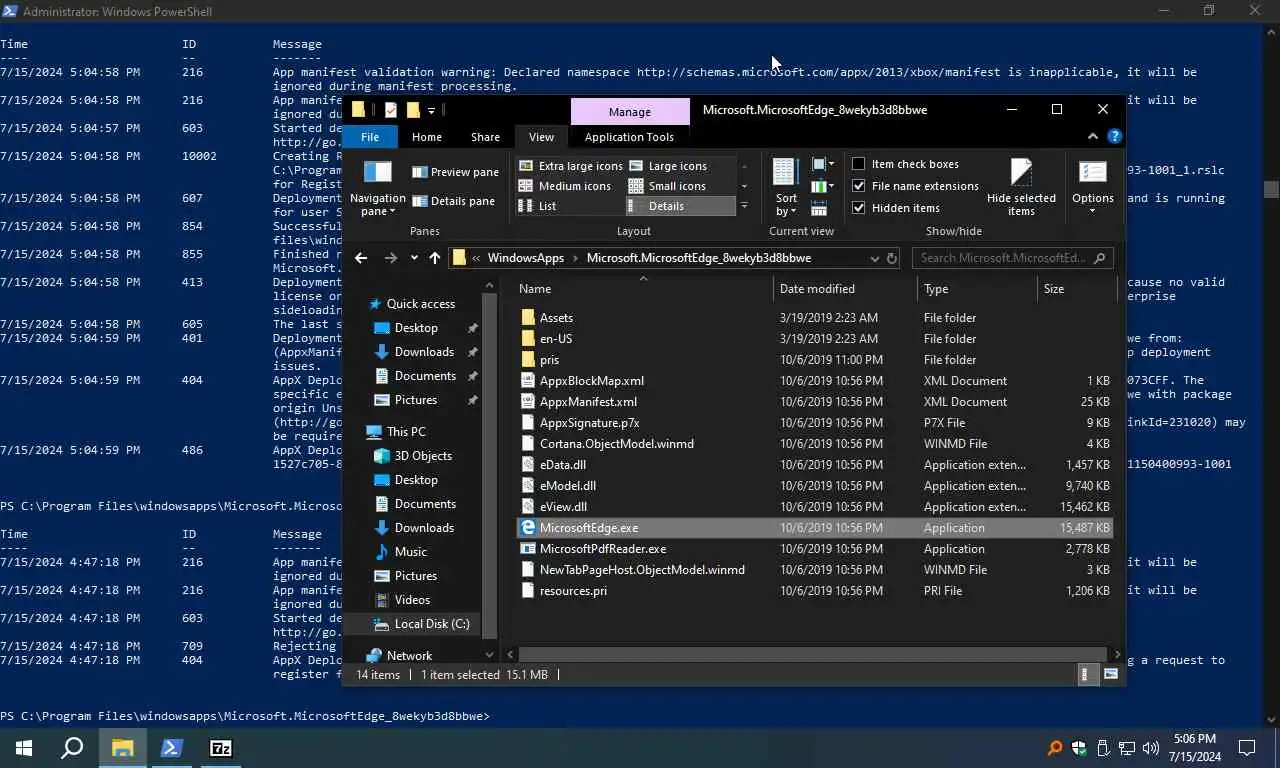Click Hide selected items button
The image size is (1280, 768).
(1021, 187)
